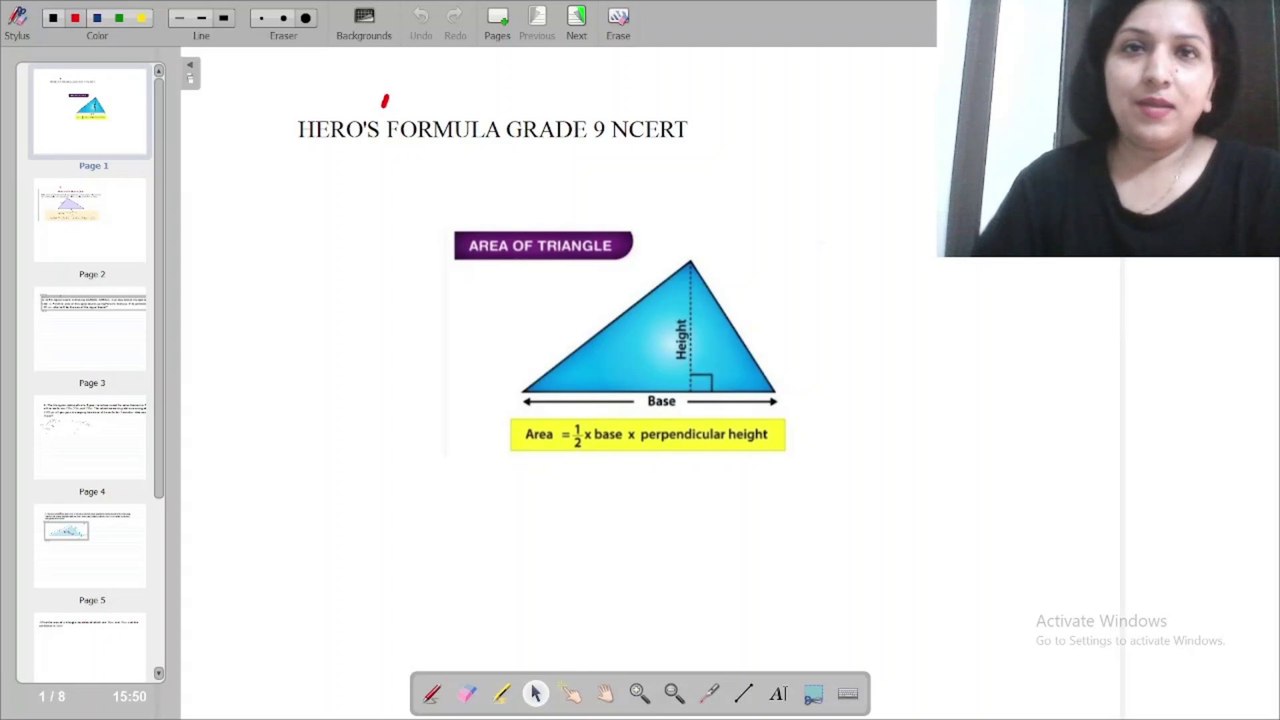Click the Undo button

point(421,23)
